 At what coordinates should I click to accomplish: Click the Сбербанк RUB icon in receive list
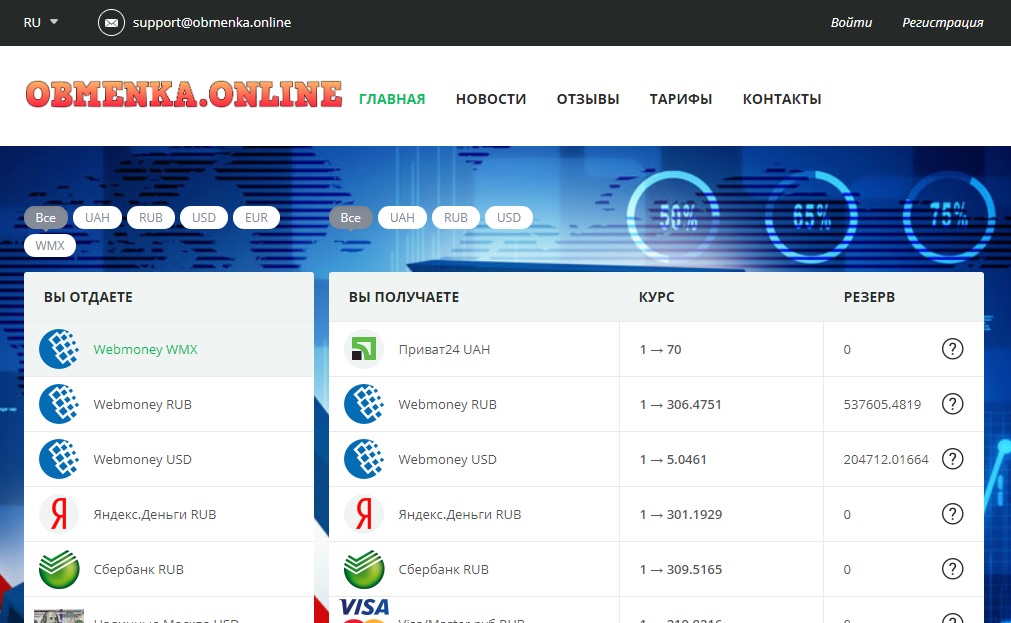[364, 569]
